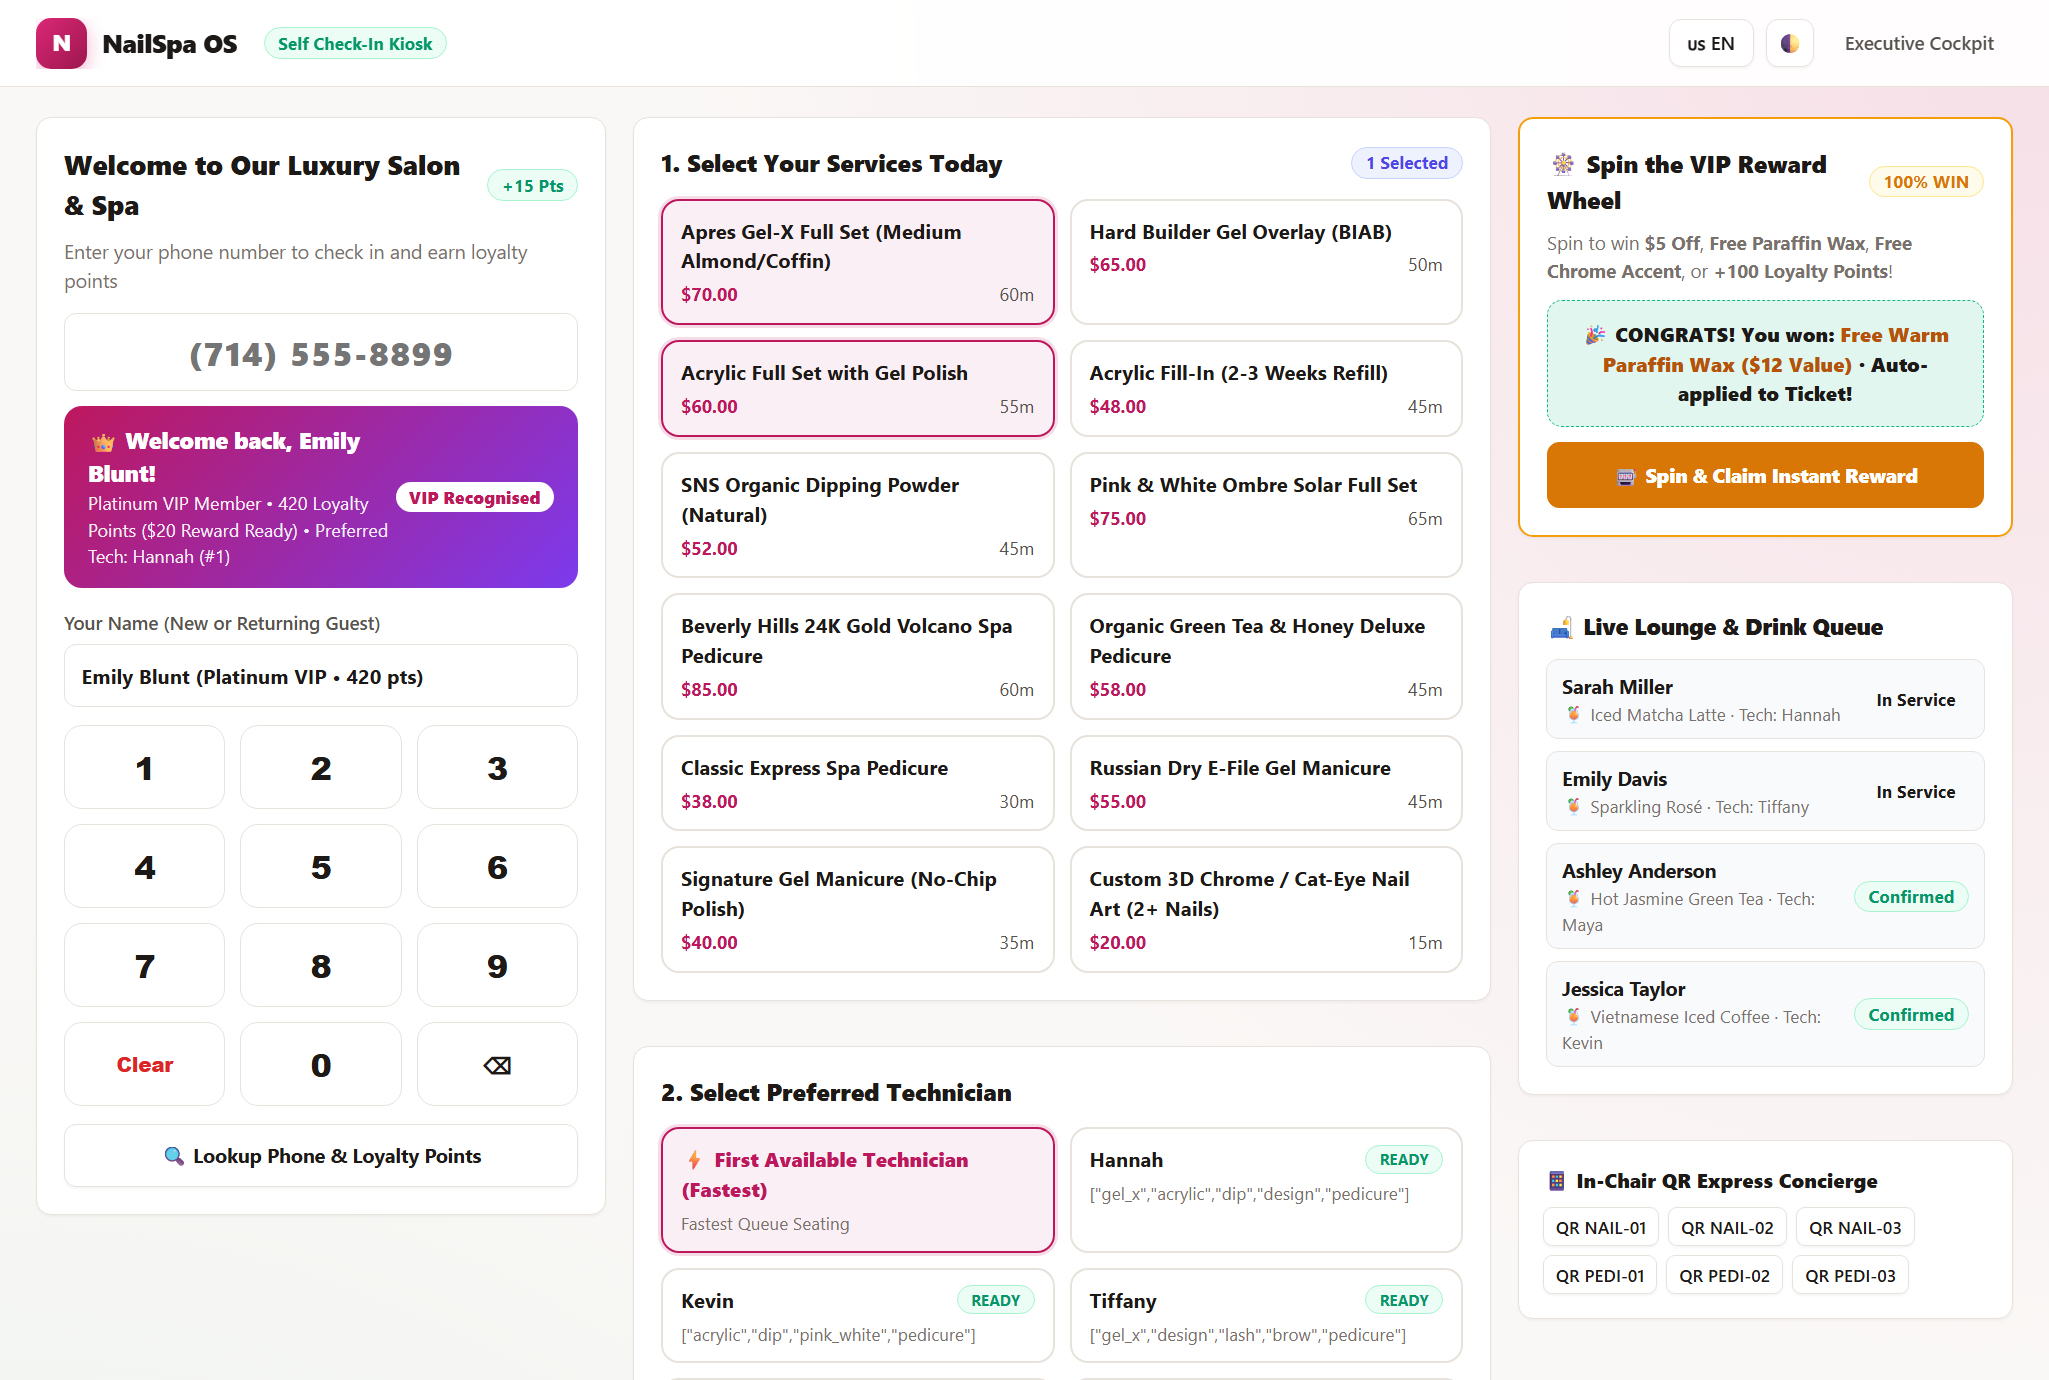Click the Clear key on the keypad

pos(145,1065)
